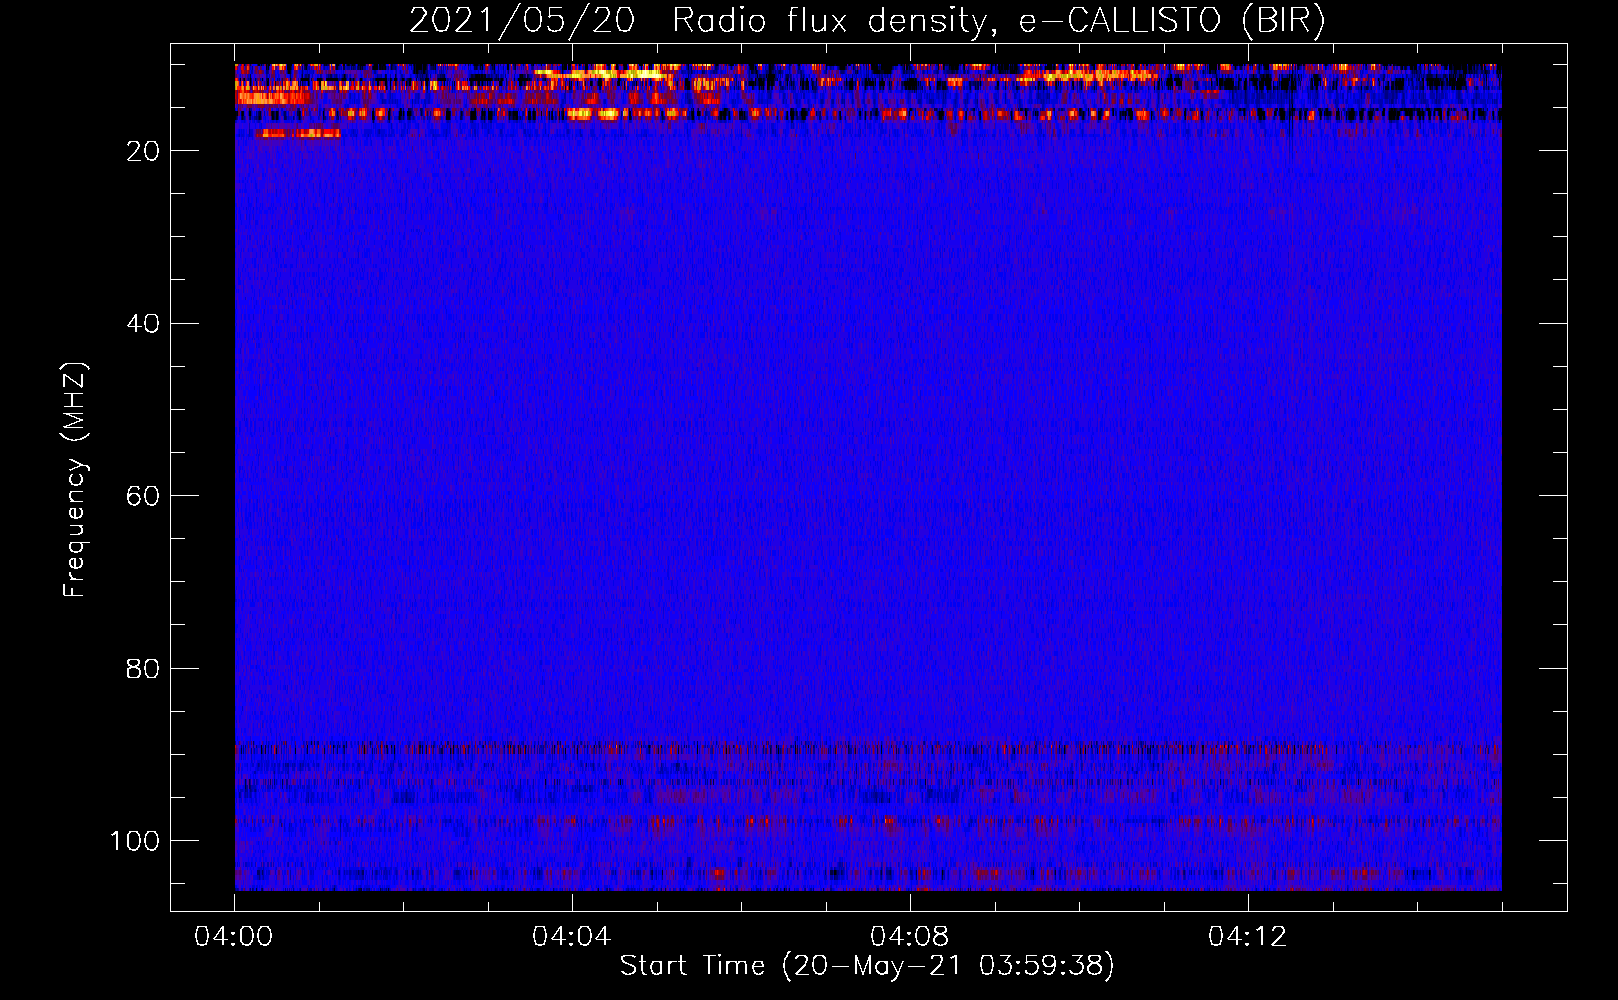Click the 'Start Time (20-May-21 03:59:38)' label

(867, 966)
